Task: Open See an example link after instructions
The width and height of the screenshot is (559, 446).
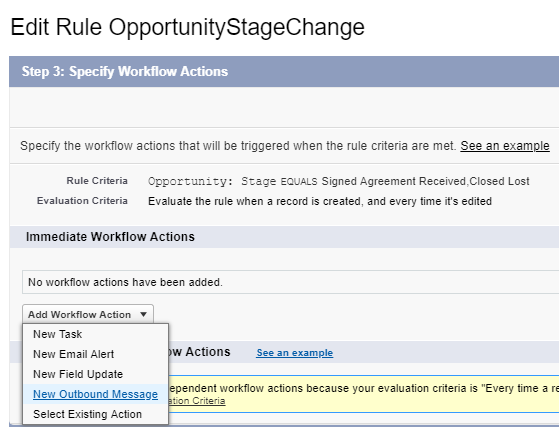Action: pyautogui.click(x=505, y=146)
